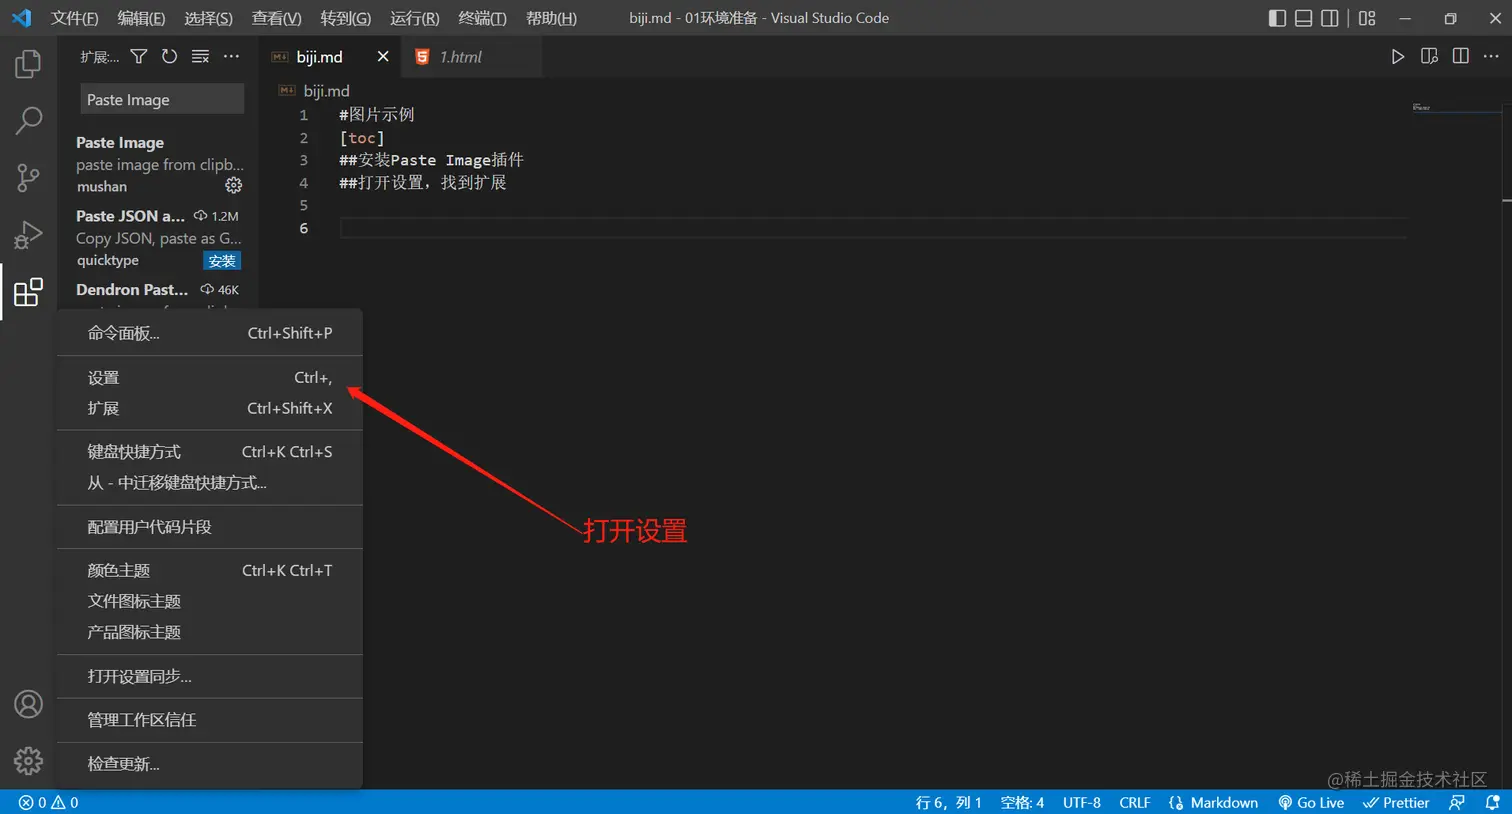Refresh the extensions list
This screenshot has height=814, width=1512.
tap(170, 57)
